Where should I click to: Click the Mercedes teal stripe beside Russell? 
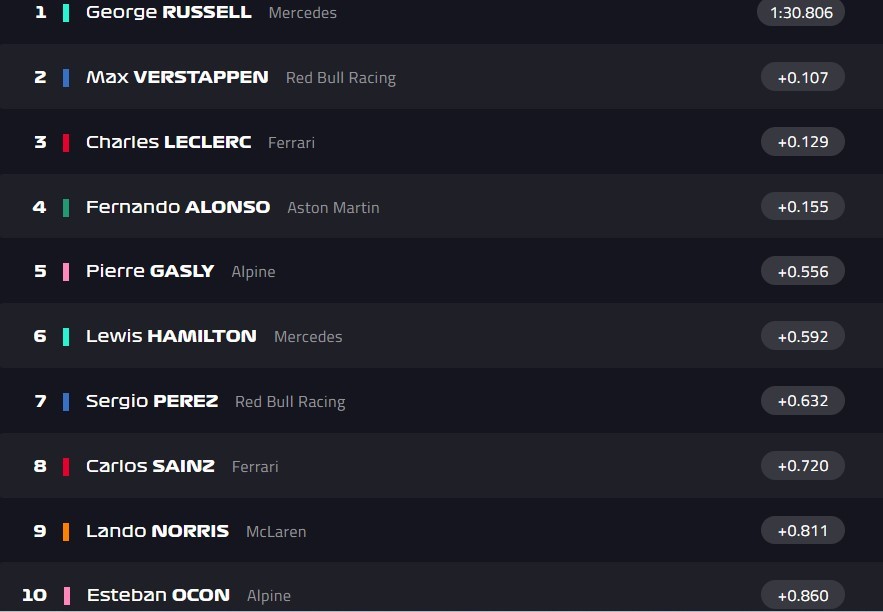(x=66, y=13)
